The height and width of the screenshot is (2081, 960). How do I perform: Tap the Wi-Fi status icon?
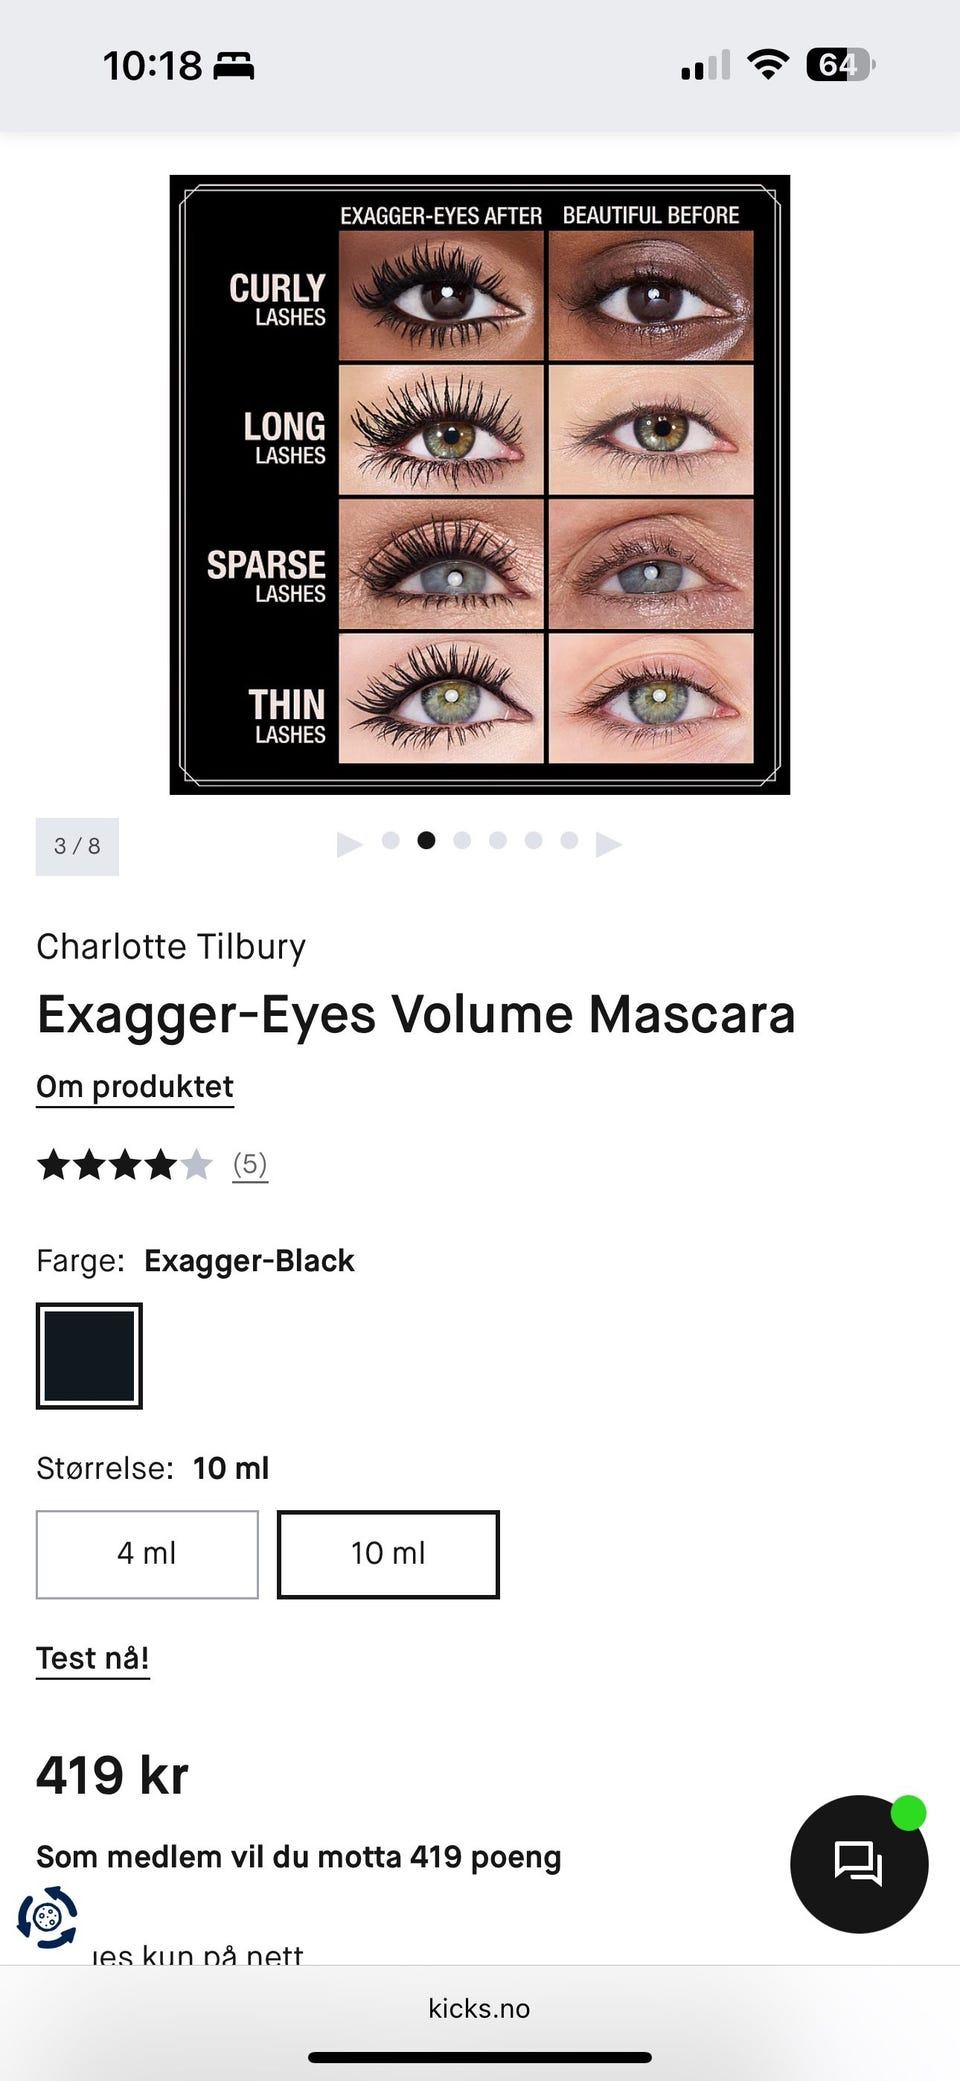pos(767,65)
